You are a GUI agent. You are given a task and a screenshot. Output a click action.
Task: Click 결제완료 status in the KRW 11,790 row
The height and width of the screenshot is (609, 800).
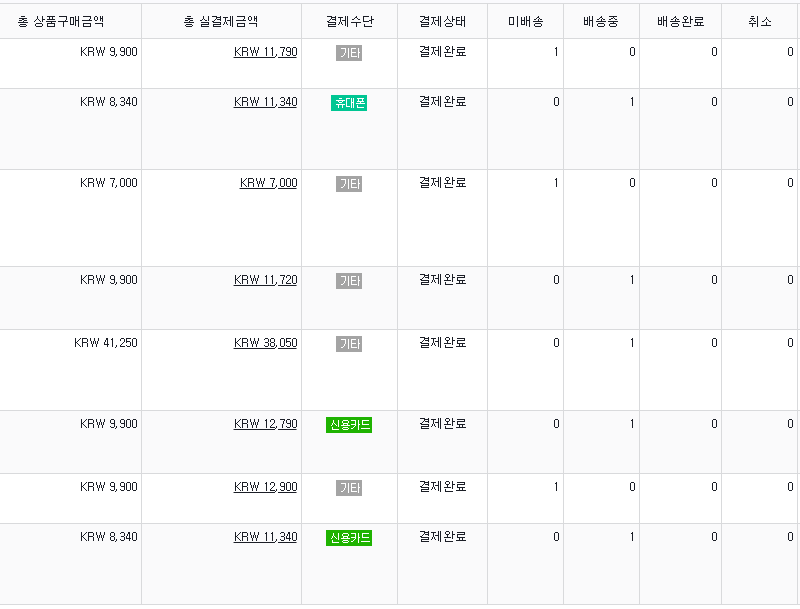442,52
